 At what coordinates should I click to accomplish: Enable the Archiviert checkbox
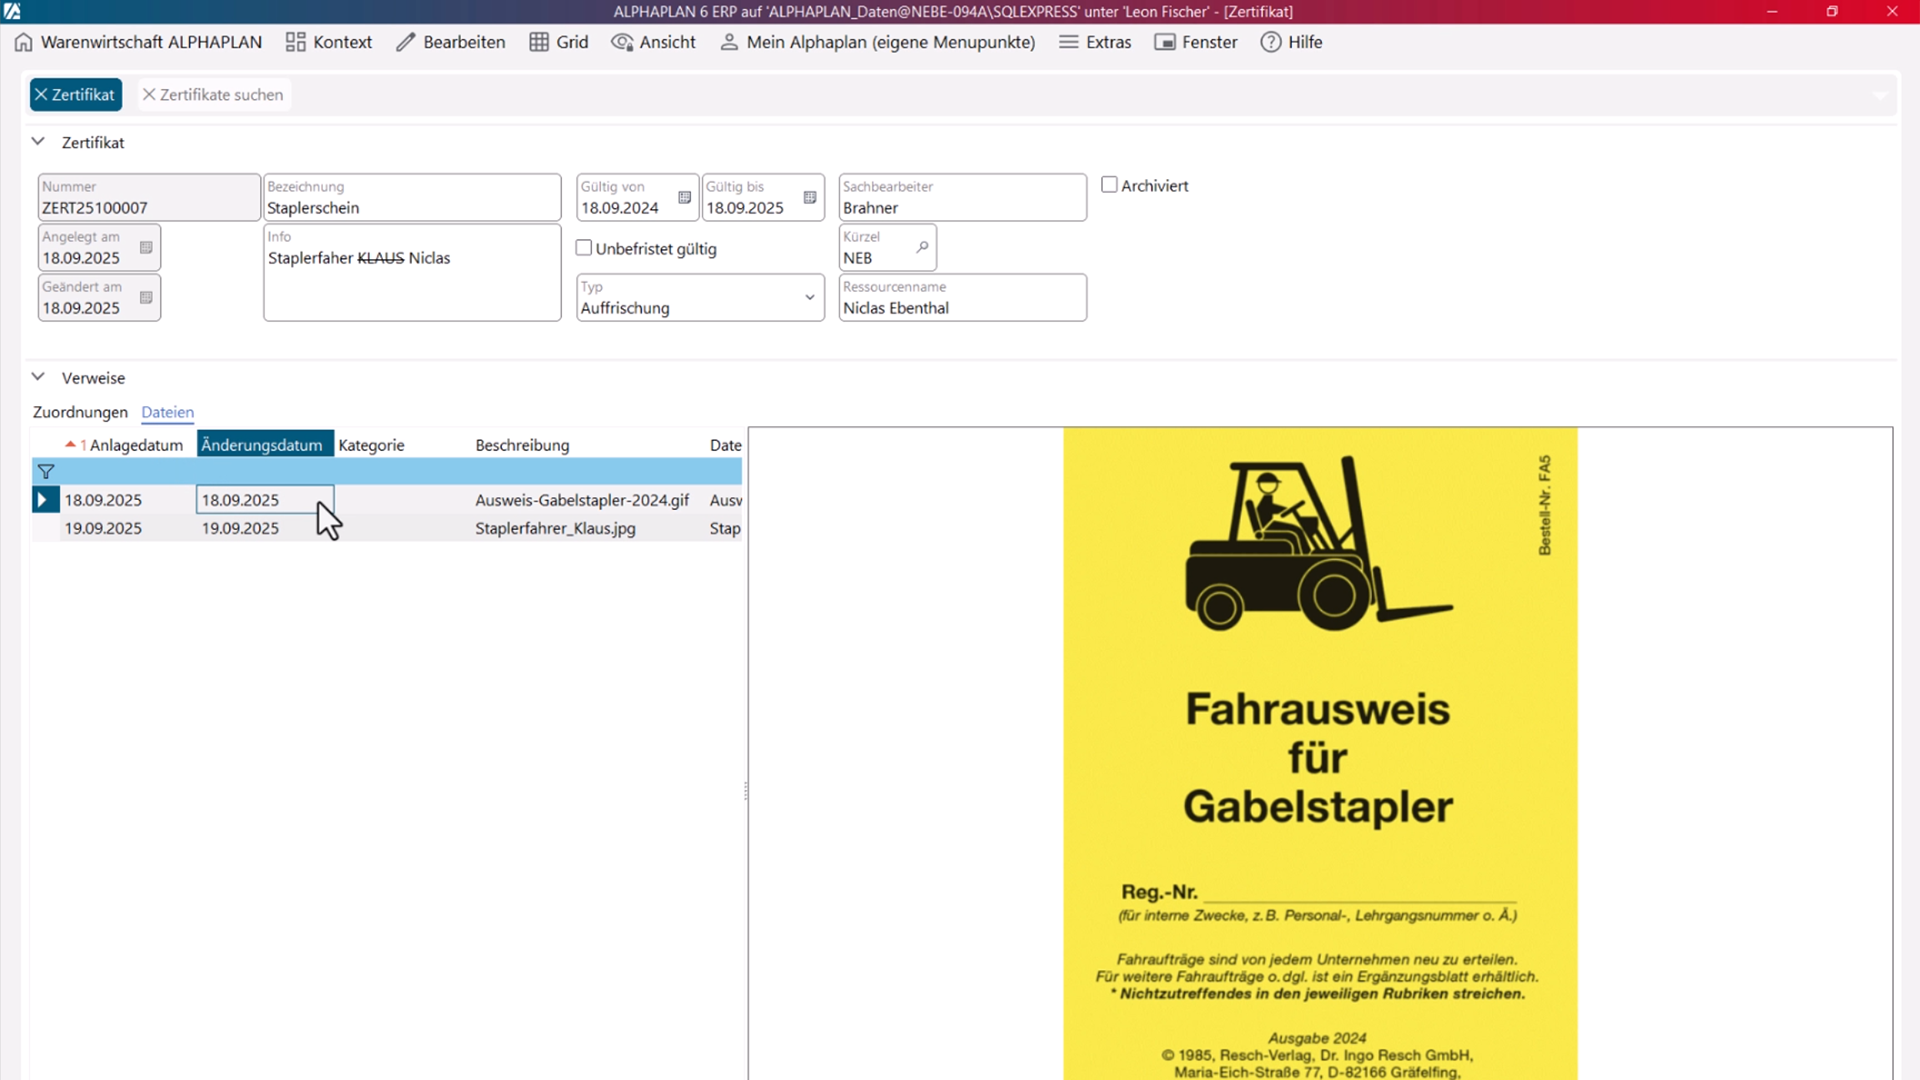(1109, 185)
